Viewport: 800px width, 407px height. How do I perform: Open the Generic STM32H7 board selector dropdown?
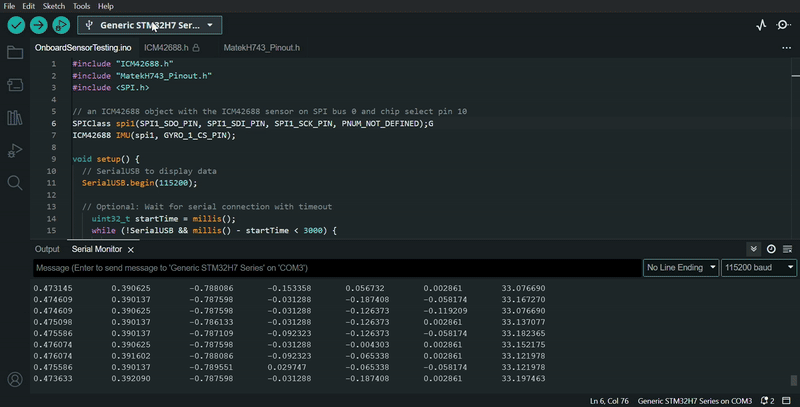pyautogui.click(x=149, y=25)
